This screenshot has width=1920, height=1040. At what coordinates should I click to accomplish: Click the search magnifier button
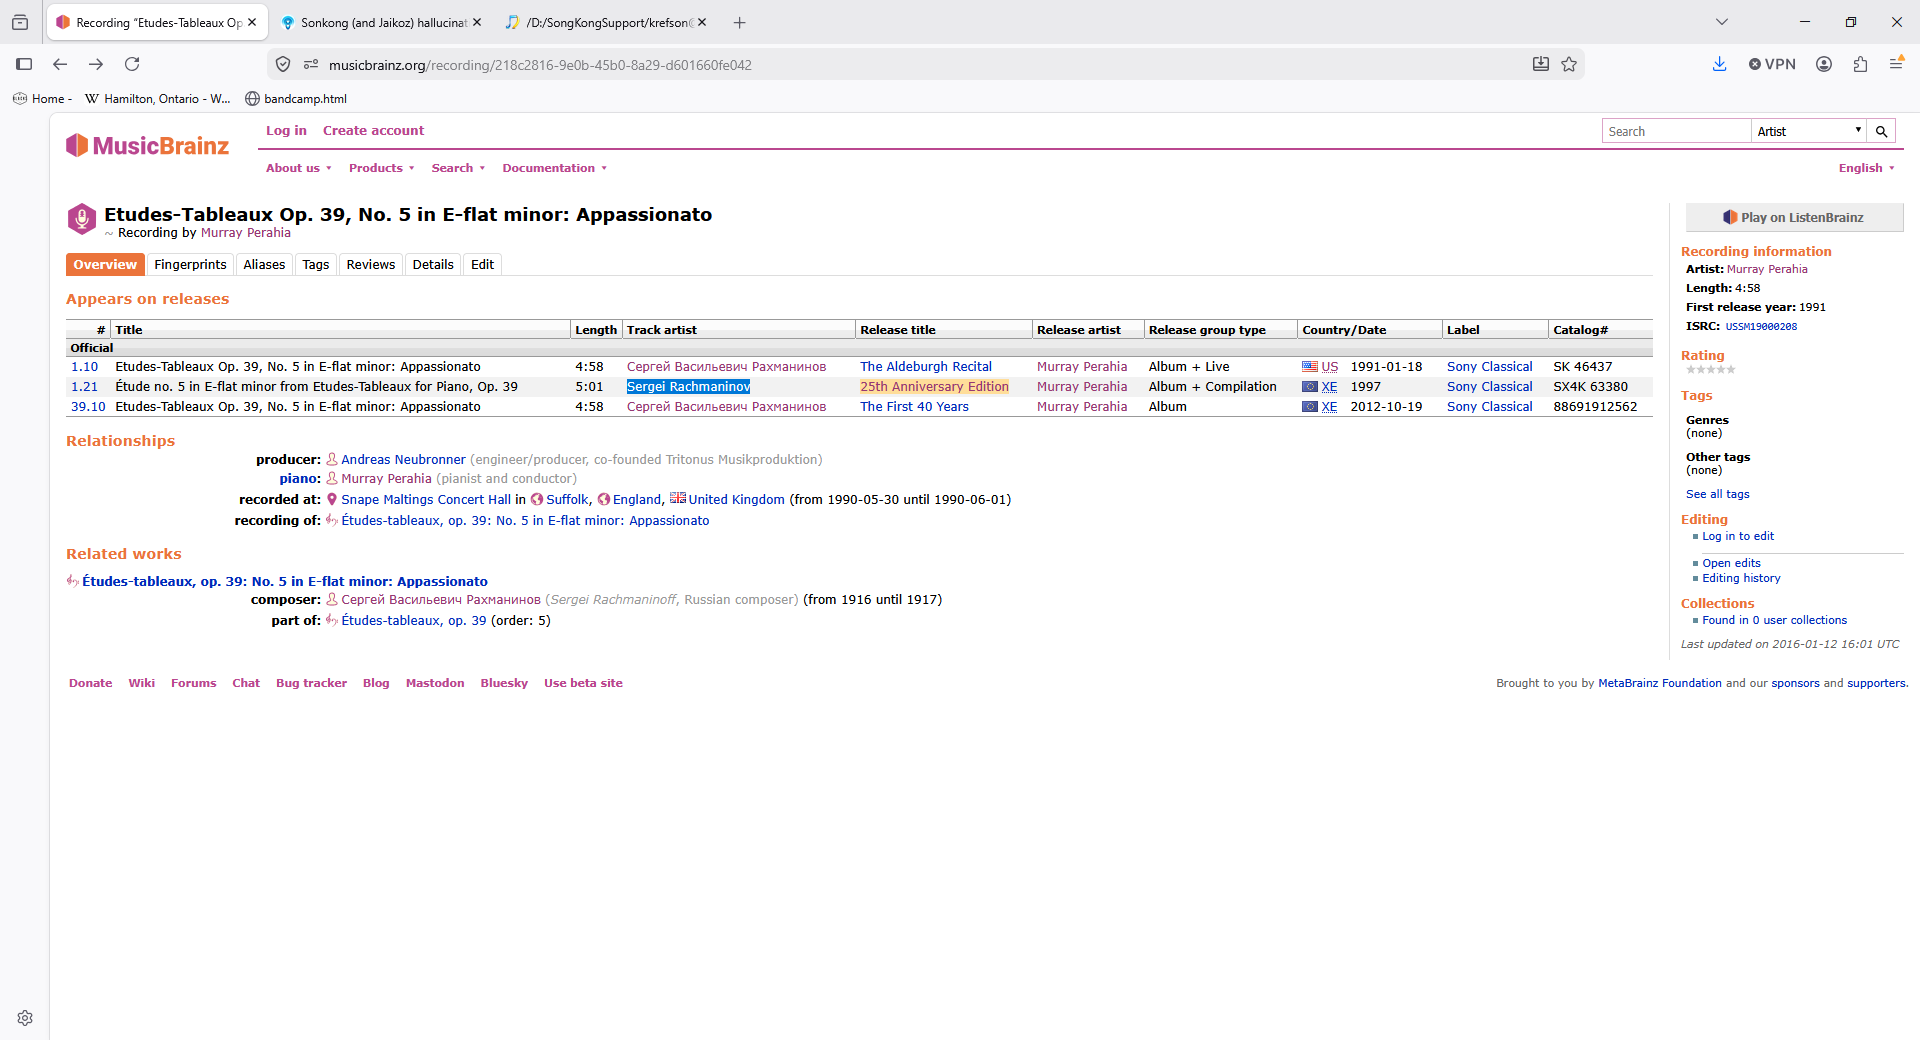[x=1881, y=131]
